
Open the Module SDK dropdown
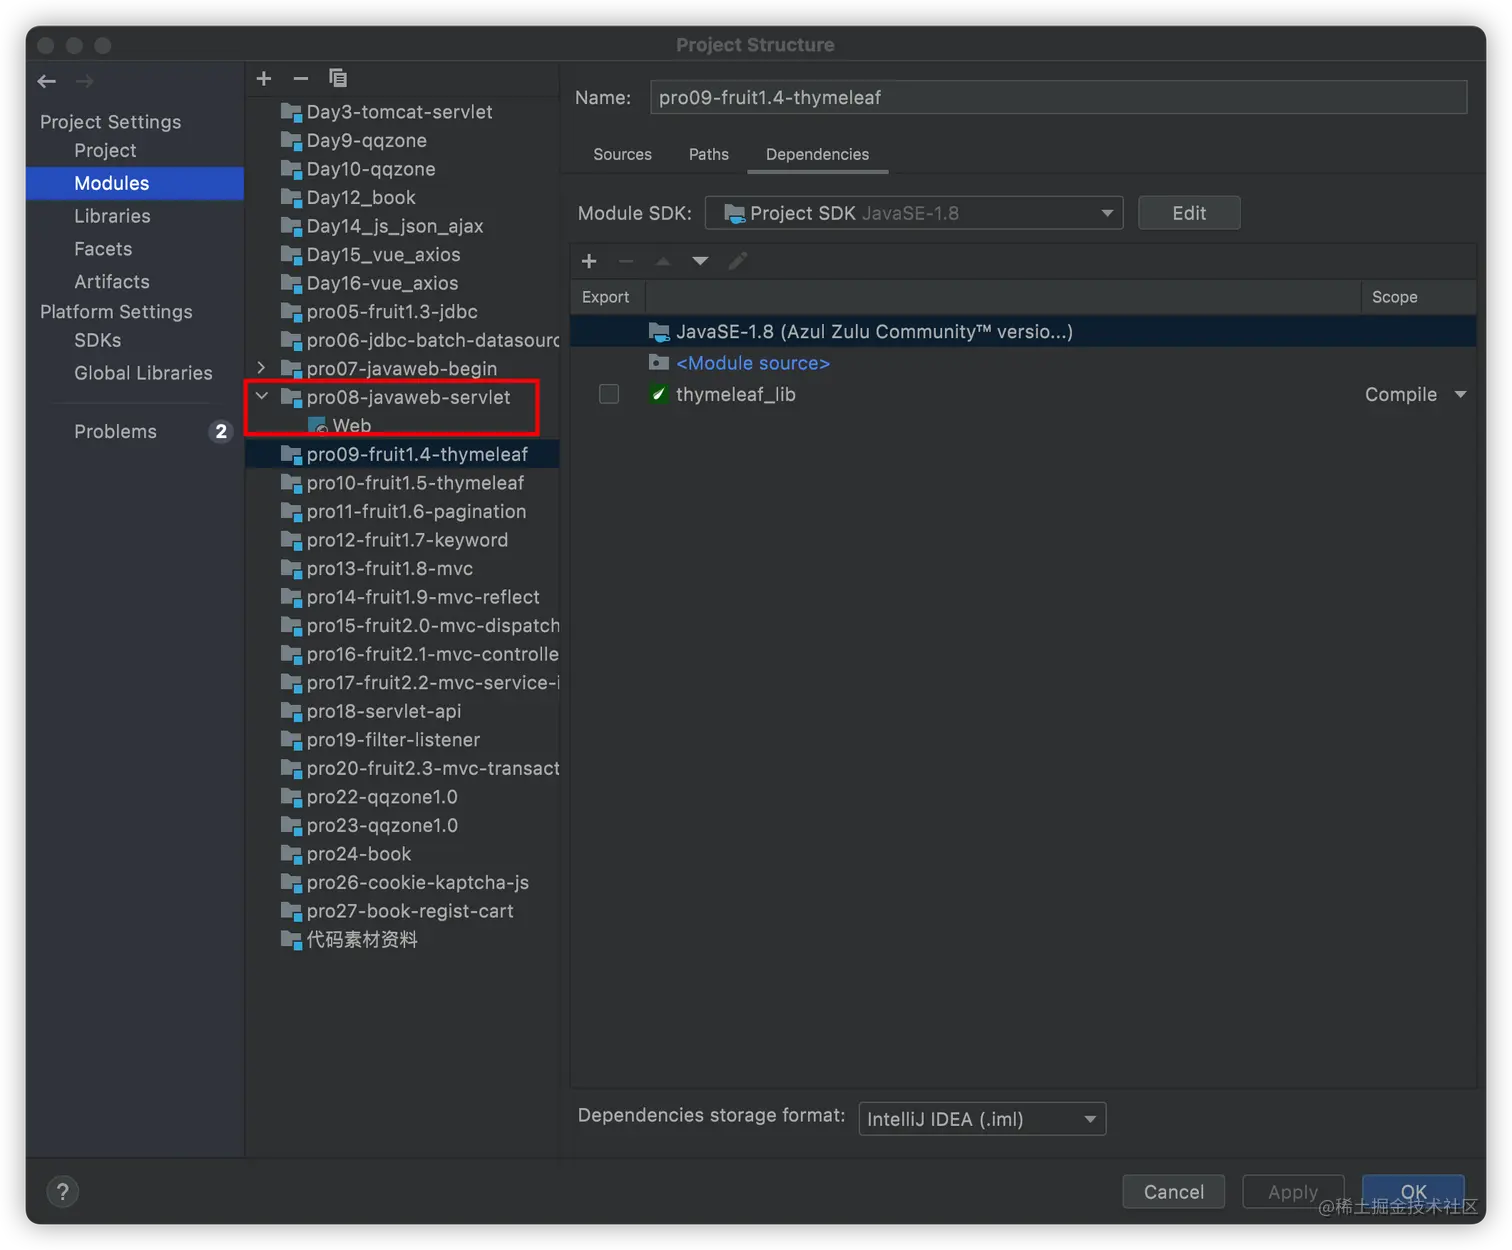[914, 213]
